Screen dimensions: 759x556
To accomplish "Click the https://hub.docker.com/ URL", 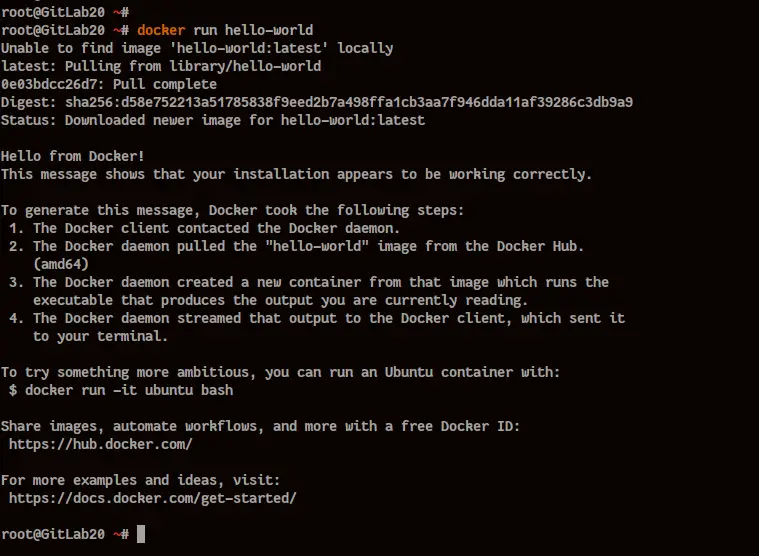I will [x=101, y=444].
